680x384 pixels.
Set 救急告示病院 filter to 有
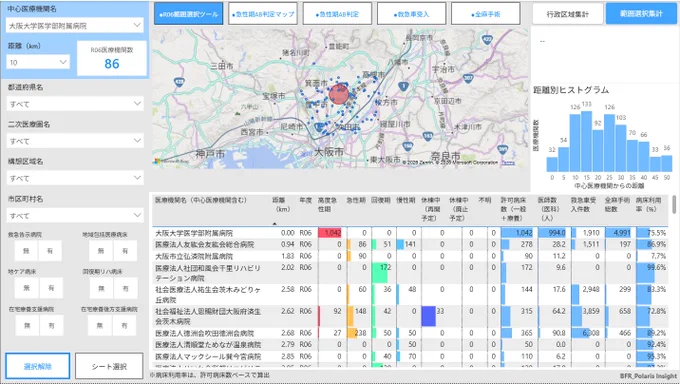click(50, 251)
